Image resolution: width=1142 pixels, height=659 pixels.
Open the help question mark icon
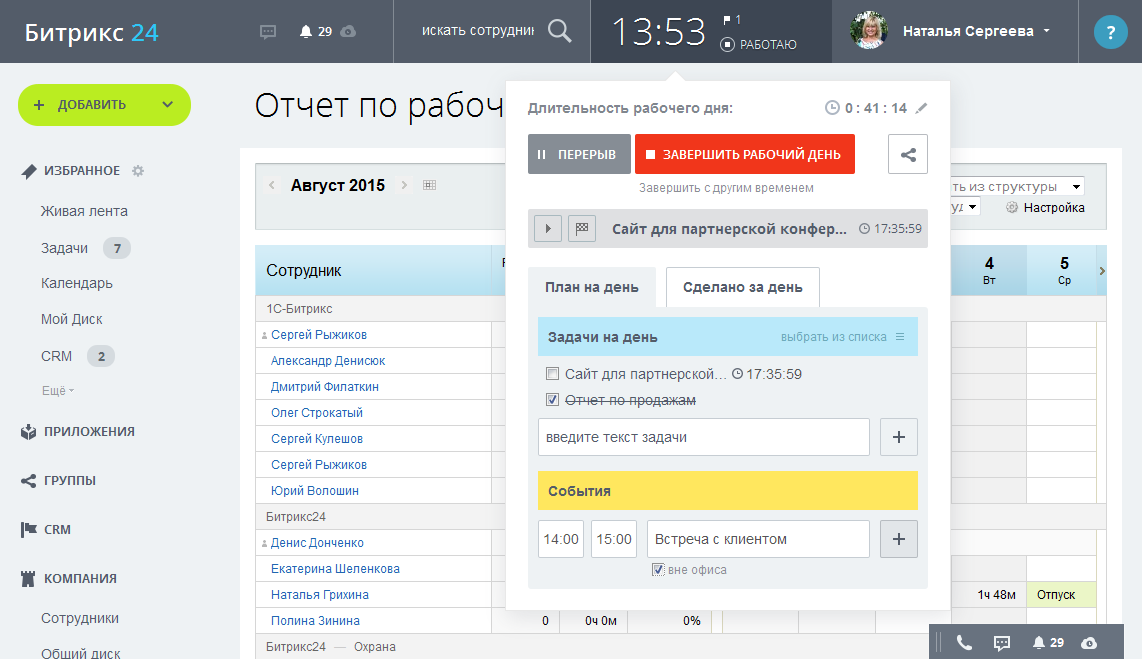coord(1110,32)
